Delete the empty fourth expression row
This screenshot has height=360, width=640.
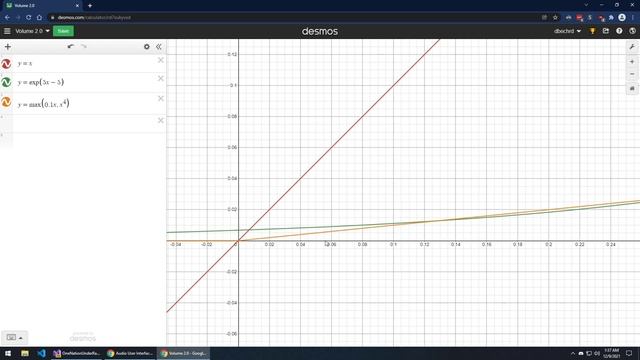click(161, 120)
